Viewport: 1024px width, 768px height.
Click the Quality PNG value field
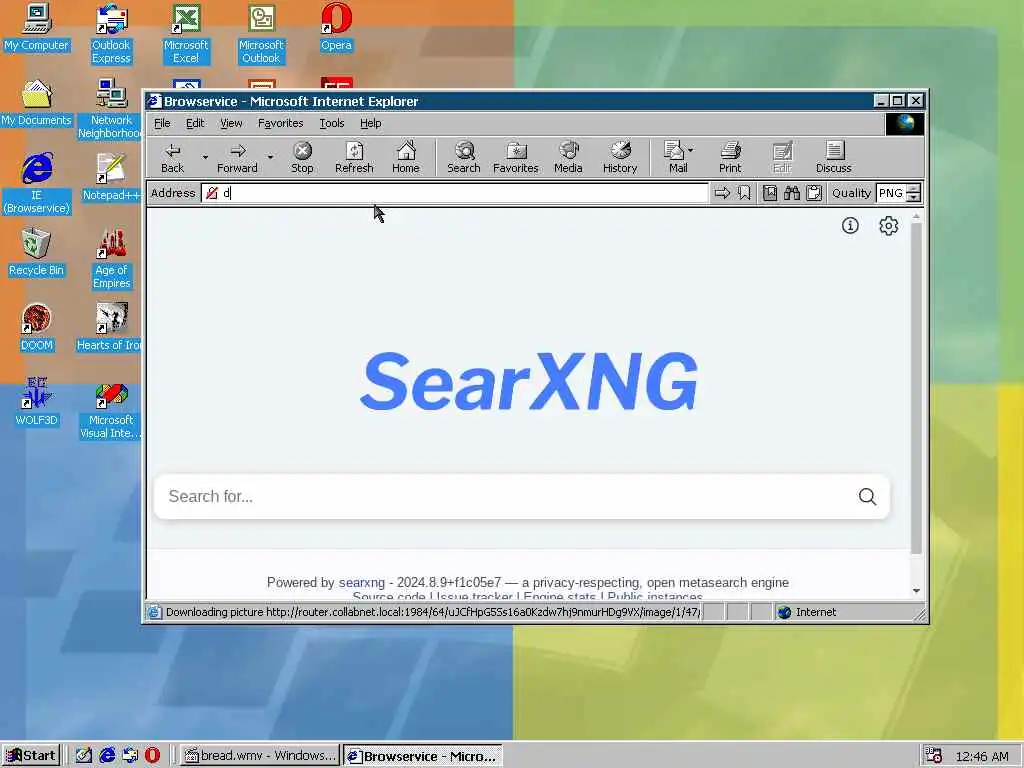tap(891, 193)
